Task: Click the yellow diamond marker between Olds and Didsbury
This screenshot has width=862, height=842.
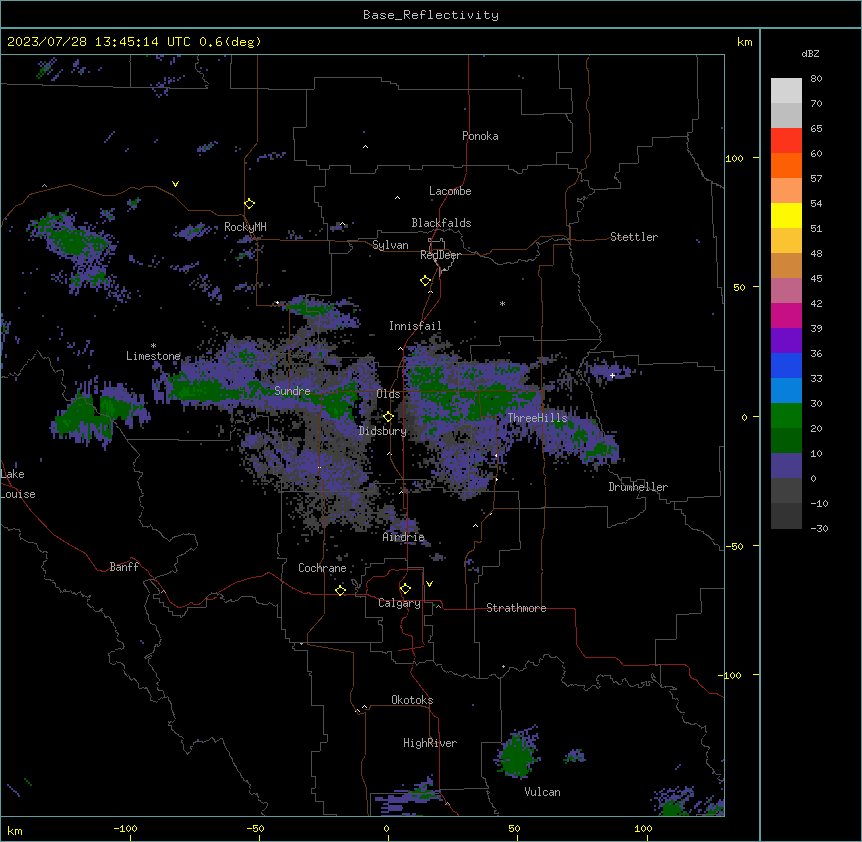Action: [389, 417]
